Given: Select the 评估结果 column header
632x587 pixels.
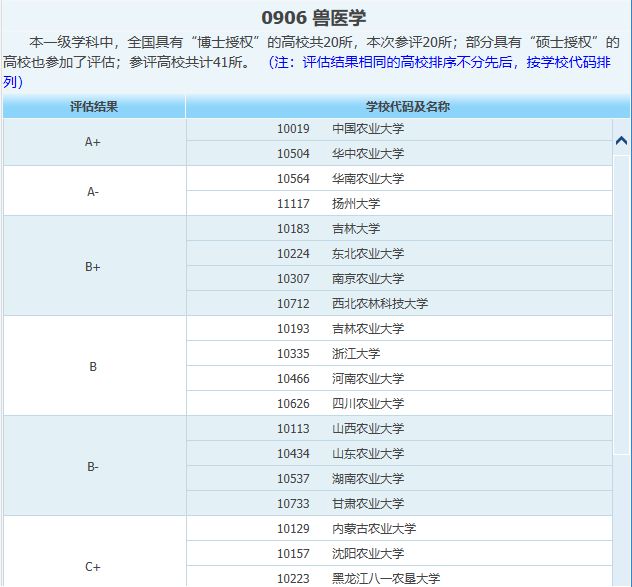Looking at the screenshot, I should pyautogui.click(x=94, y=107).
